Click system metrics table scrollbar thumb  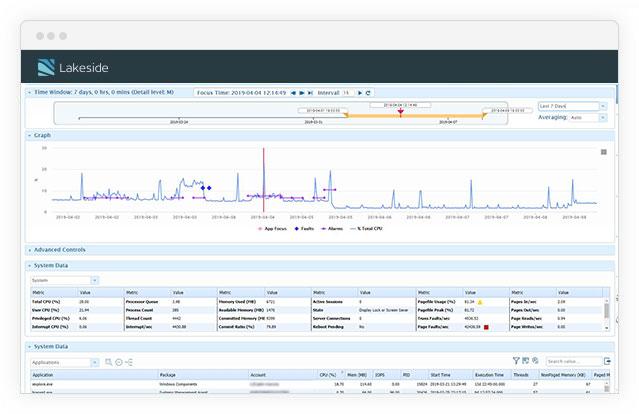pyautogui.click(x=606, y=311)
